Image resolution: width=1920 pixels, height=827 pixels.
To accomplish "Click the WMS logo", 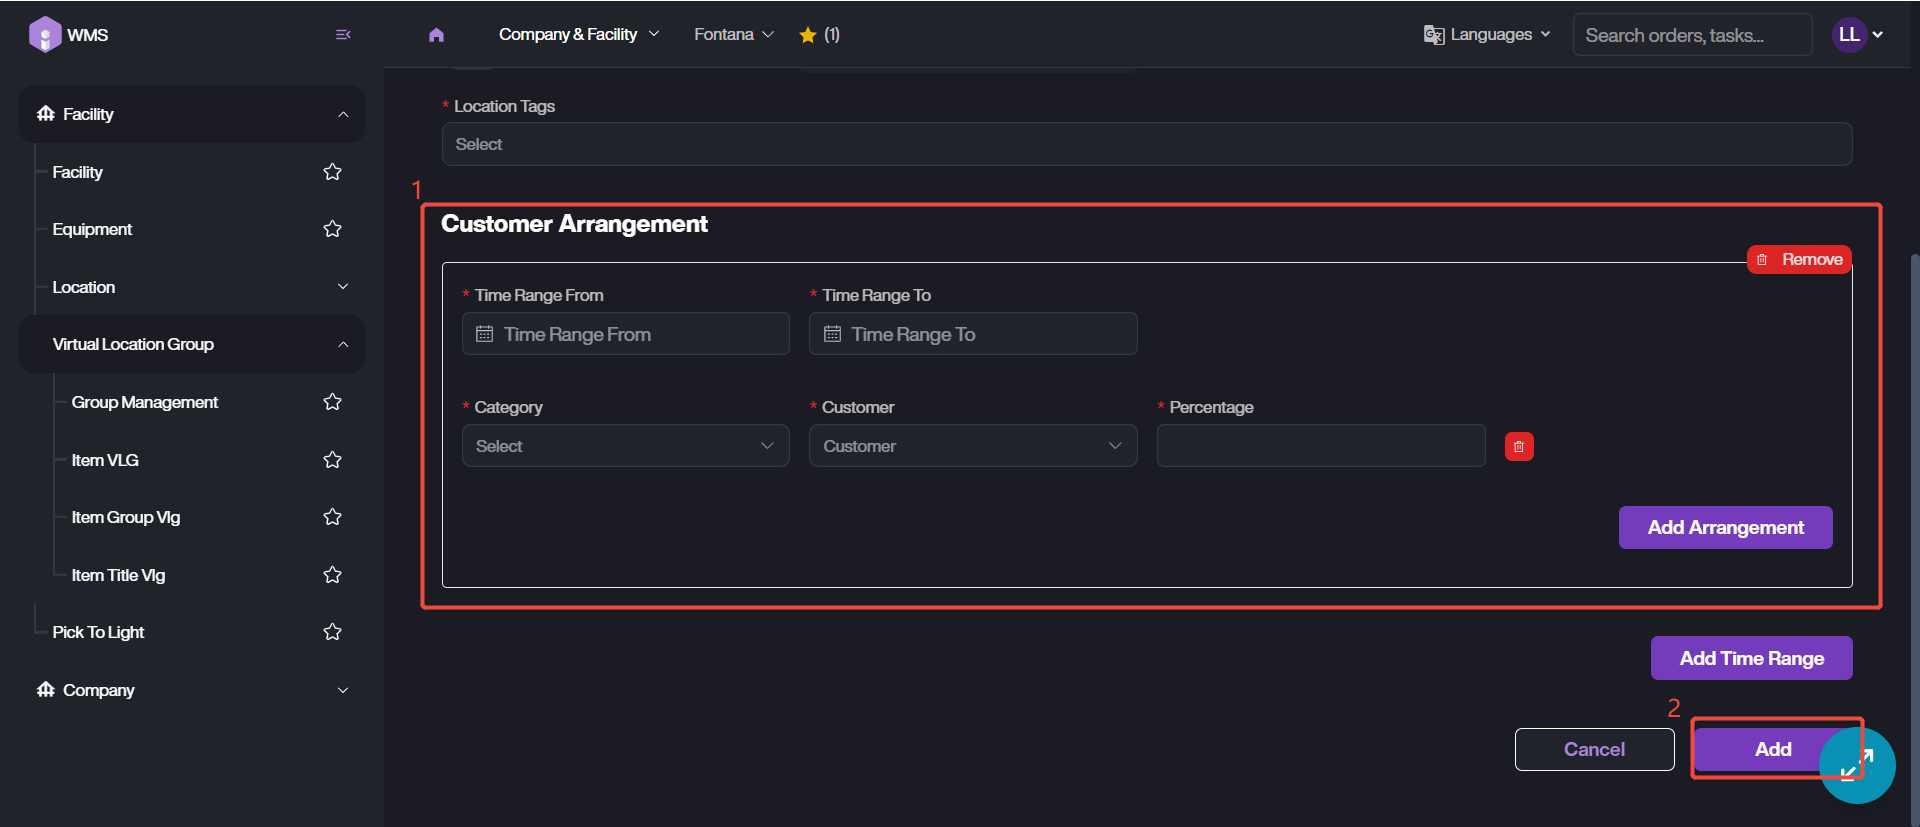I will (x=68, y=35).
